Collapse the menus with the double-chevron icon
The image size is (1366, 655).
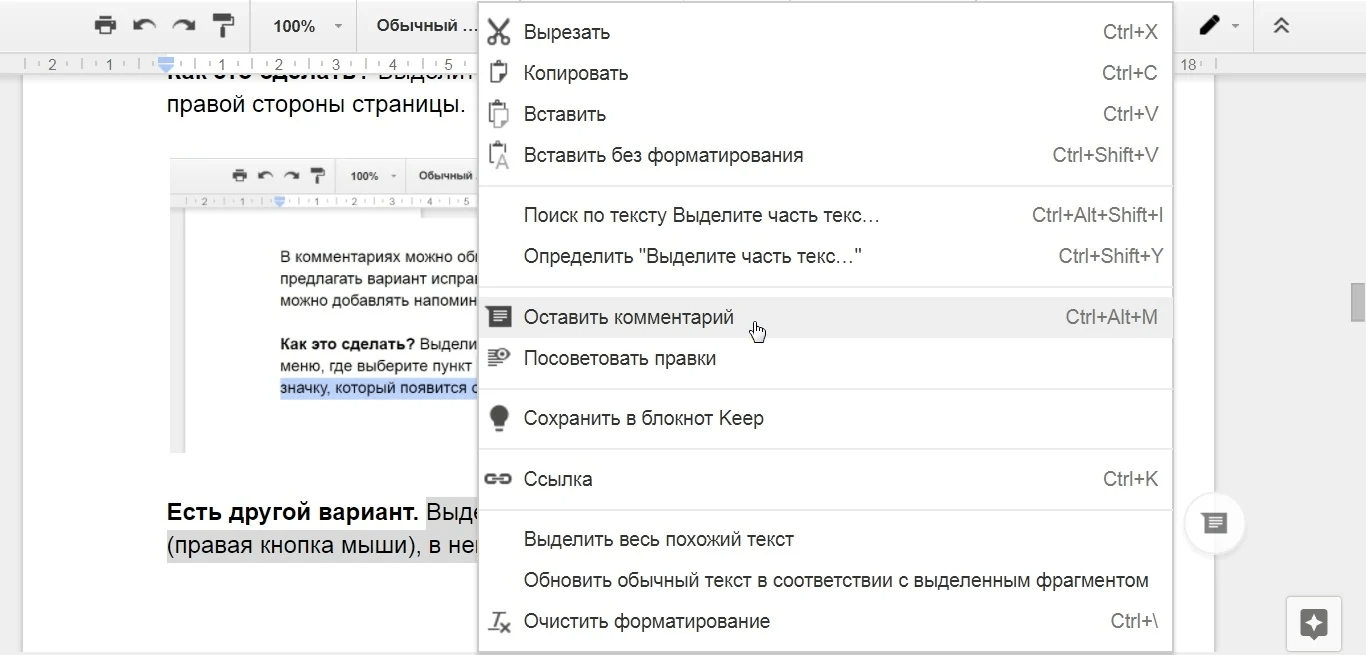point(1281,25)
